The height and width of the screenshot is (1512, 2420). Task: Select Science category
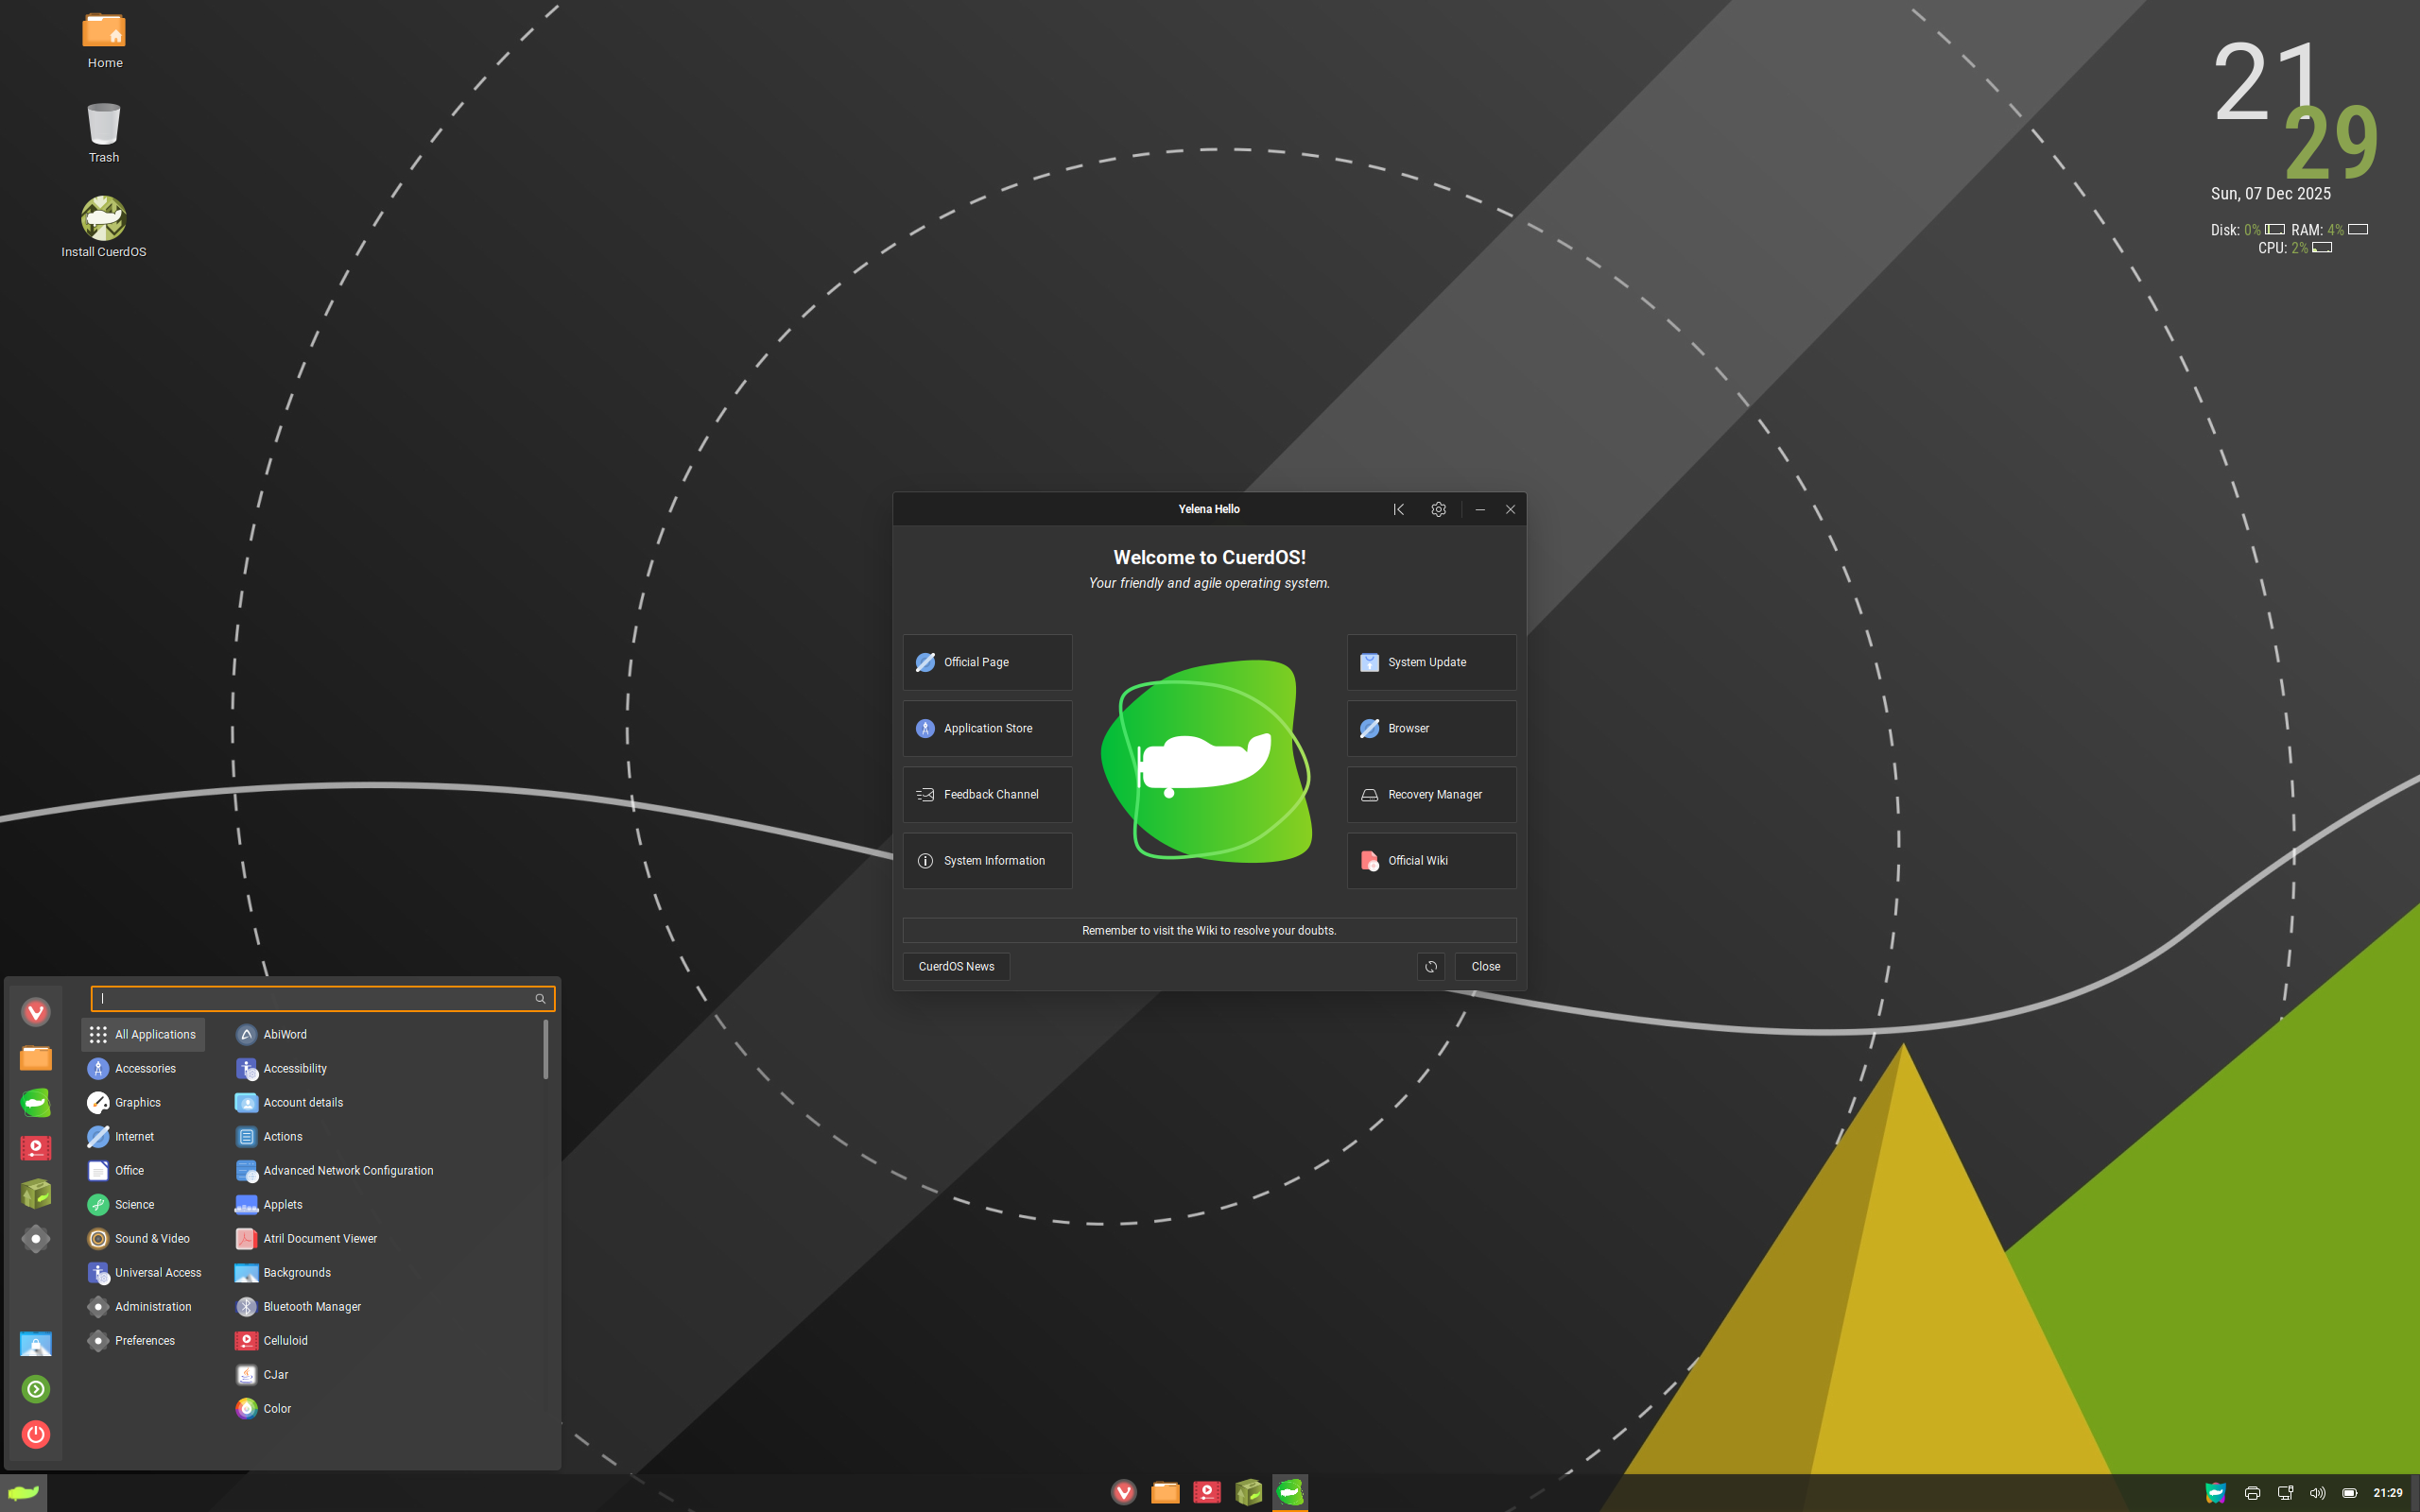143,1205
